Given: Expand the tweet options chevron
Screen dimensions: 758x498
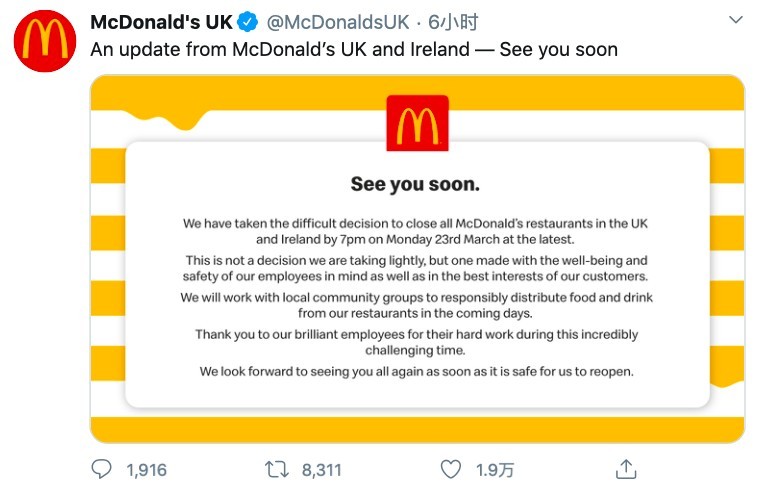Looking at the screenshot, I should pyautogui.click(x=735, y=20).
